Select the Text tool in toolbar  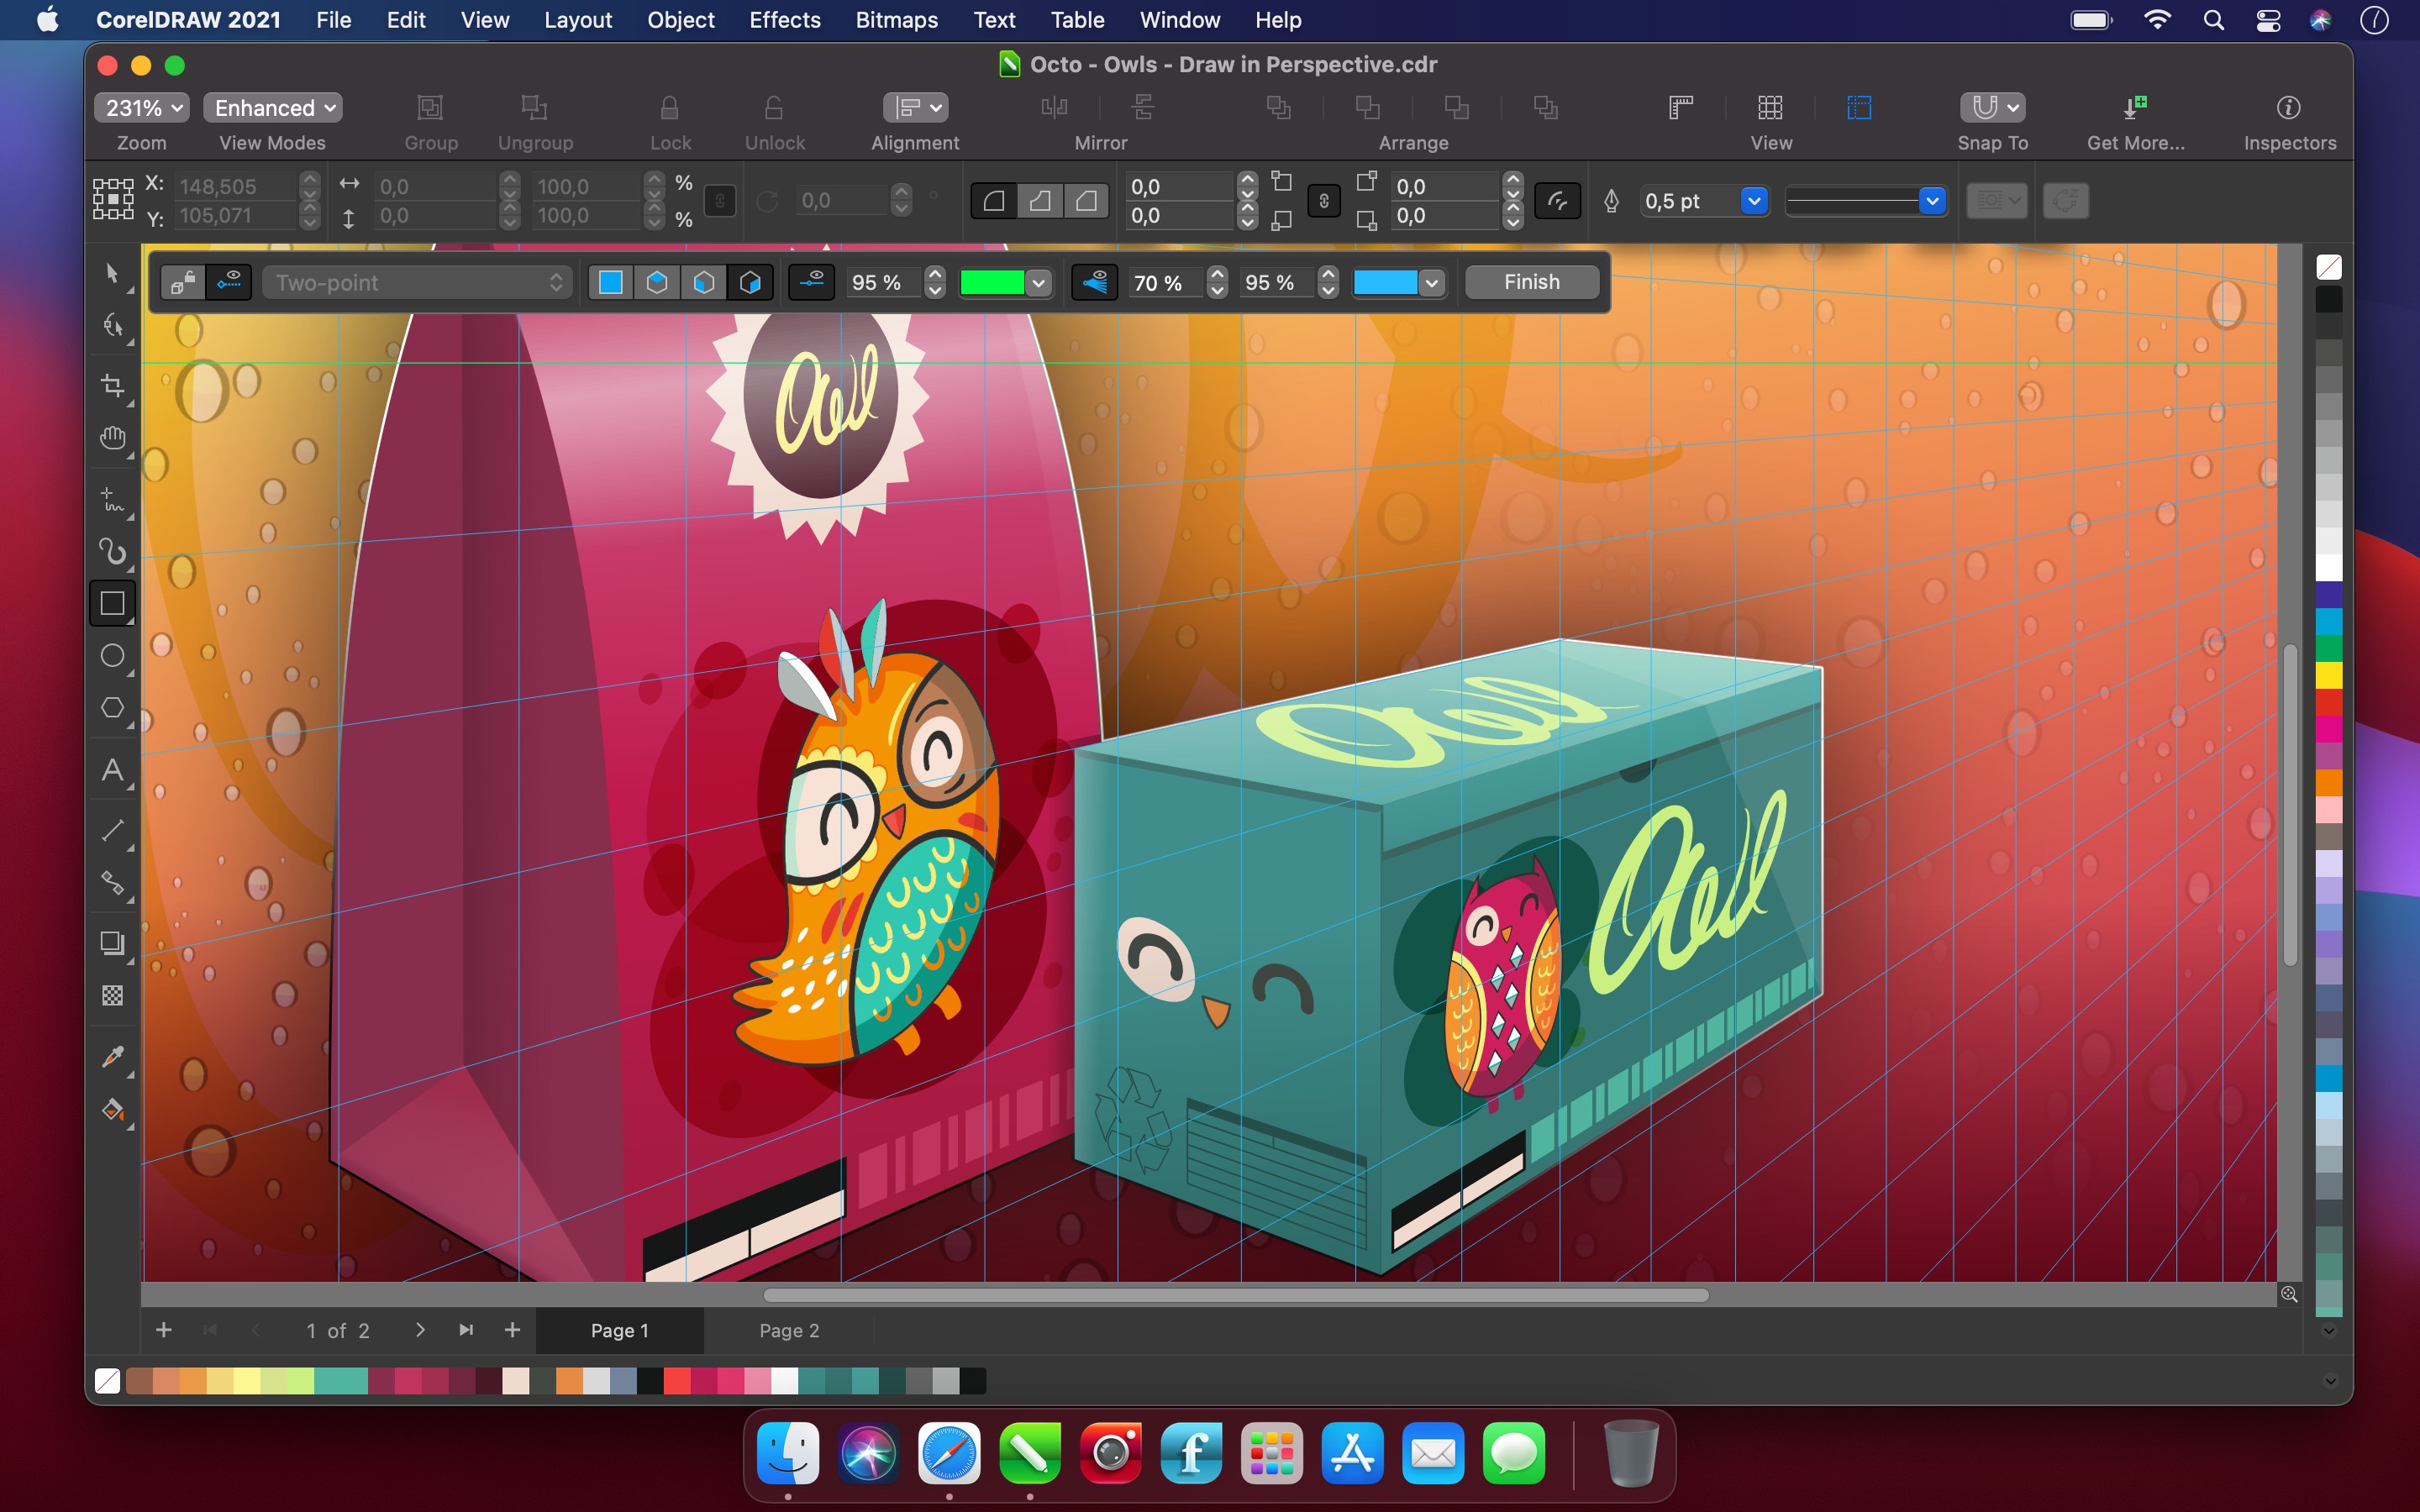pyautogui.click(x=113, y=772)
